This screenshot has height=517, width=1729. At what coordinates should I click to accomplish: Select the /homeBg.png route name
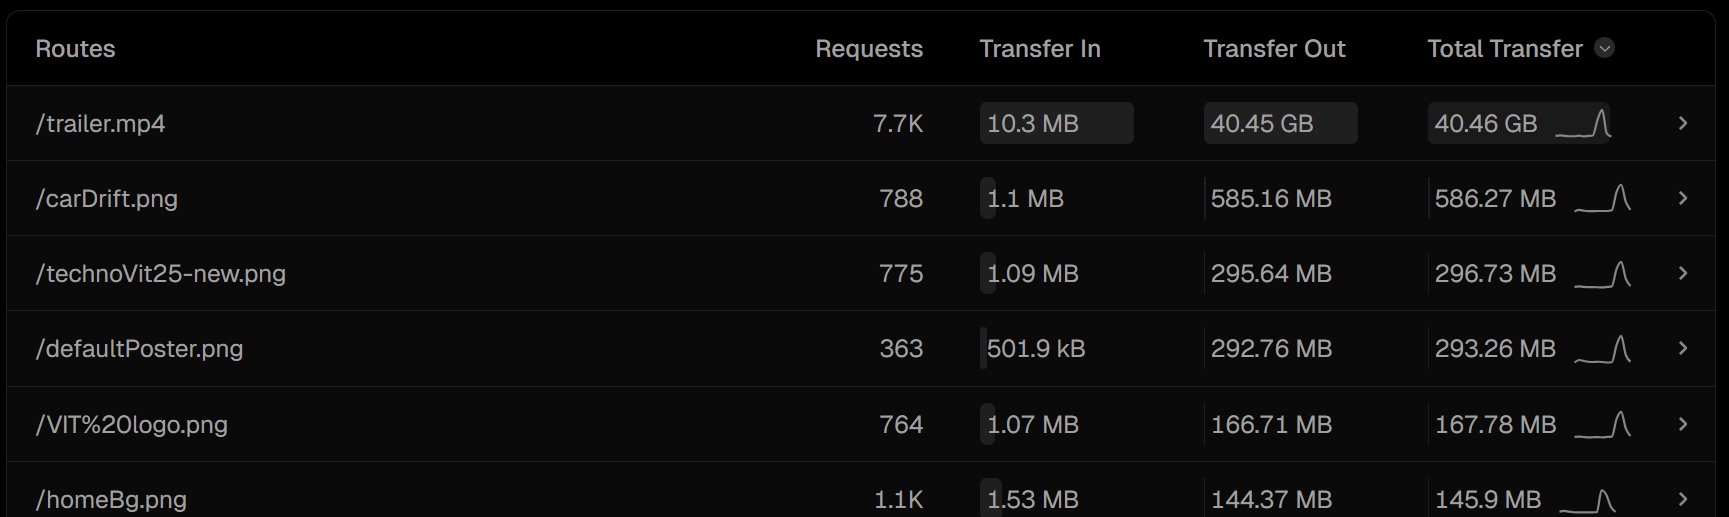(111, 499)
